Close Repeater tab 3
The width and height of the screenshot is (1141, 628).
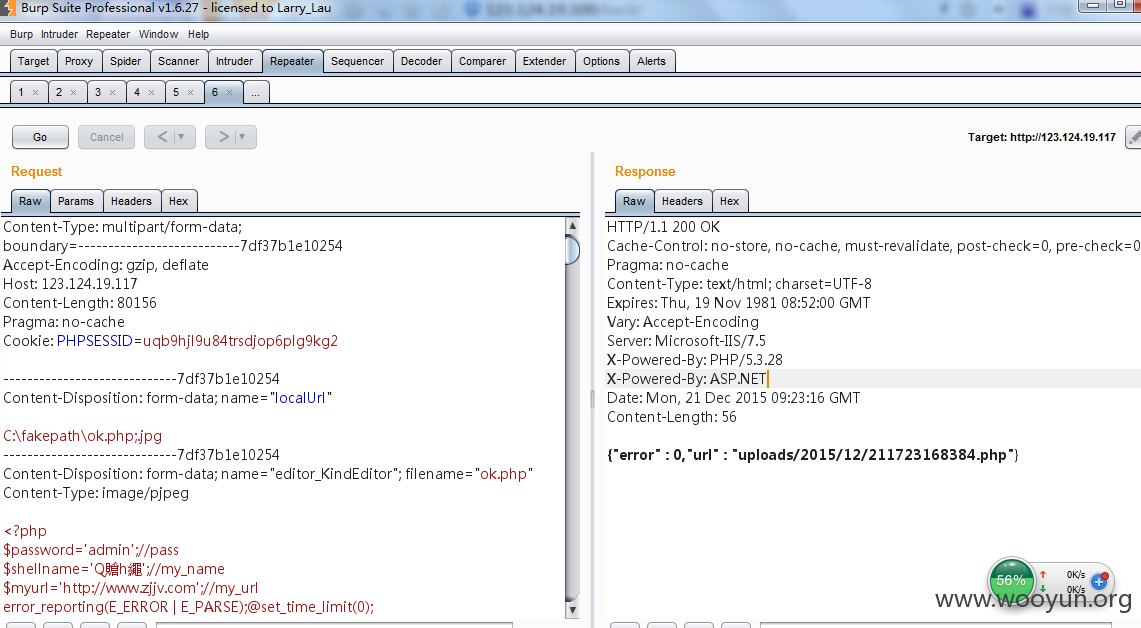(112, 92)
